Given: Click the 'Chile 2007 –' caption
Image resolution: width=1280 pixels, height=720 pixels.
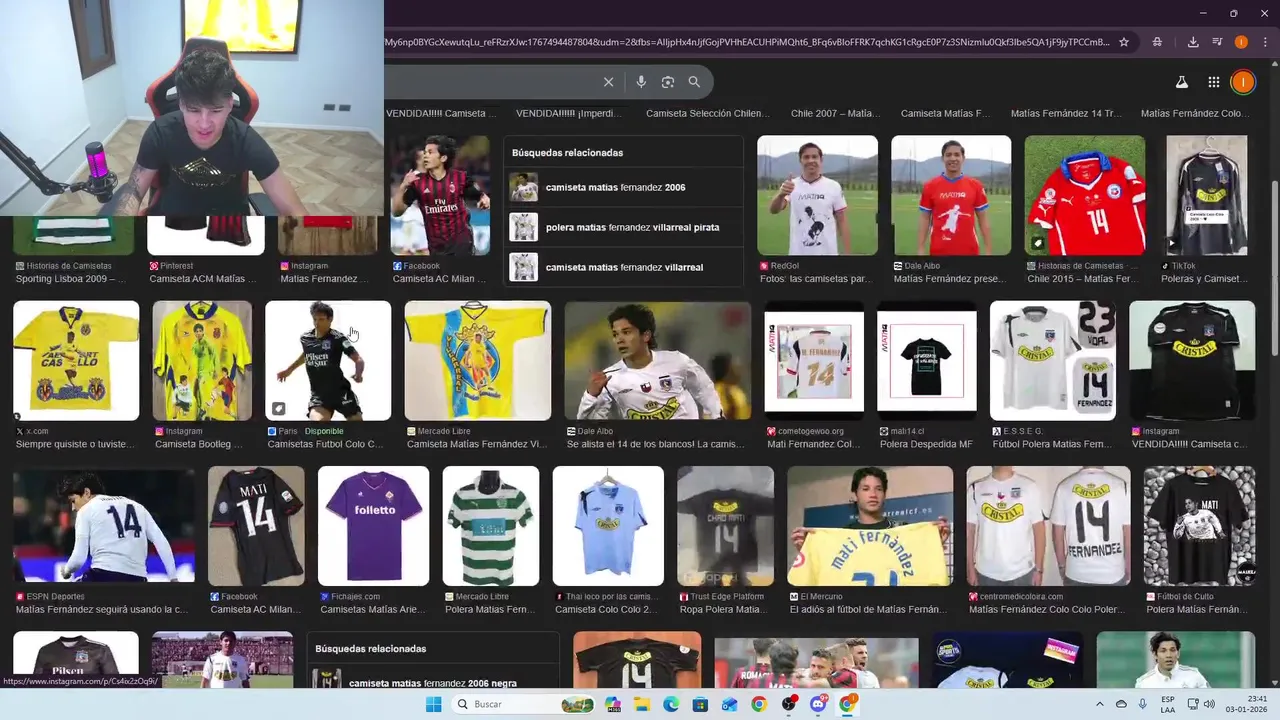Looking at the screenshot, I should coord(835,114).
